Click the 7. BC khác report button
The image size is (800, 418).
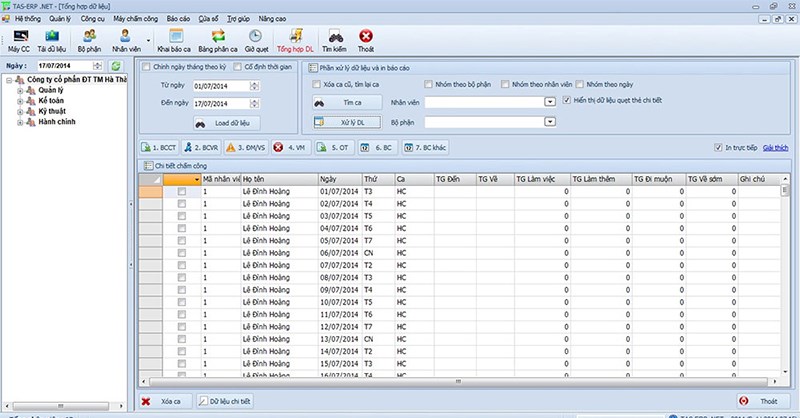pos(425,147)
